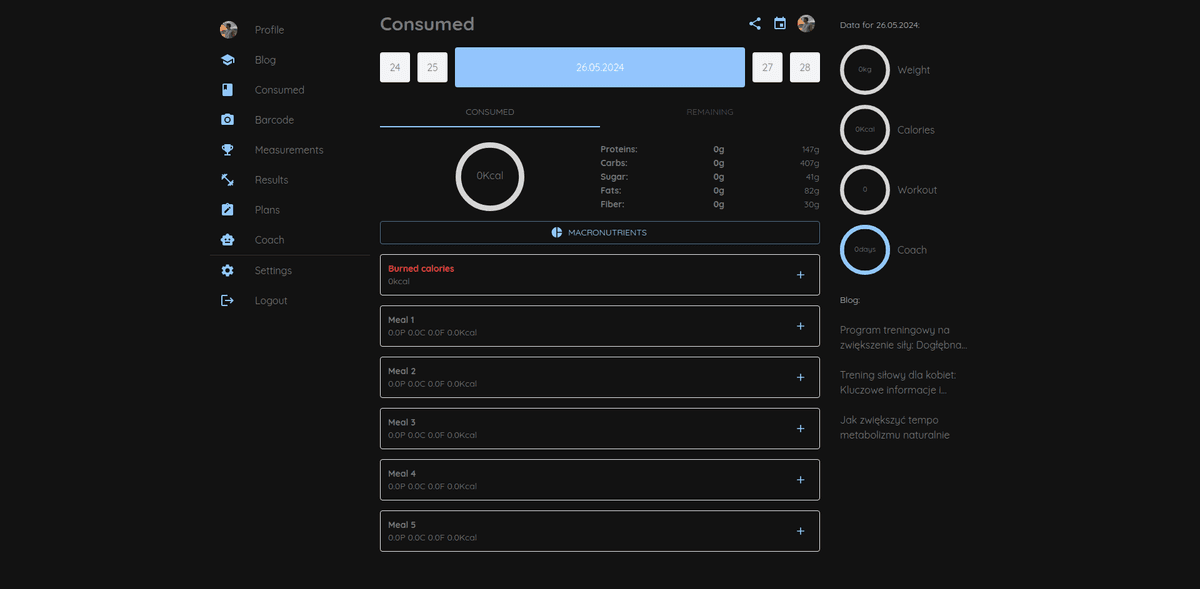The image size is (1200, 589).
Task: Expand Meal 1 using plus icon
Action: coord(800,326)
